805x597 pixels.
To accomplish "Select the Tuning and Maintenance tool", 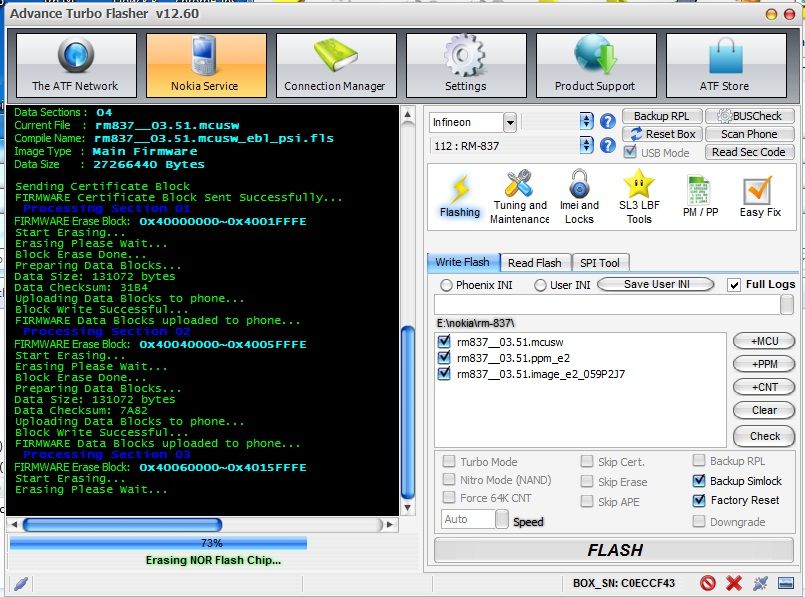I will click(519, 196).
